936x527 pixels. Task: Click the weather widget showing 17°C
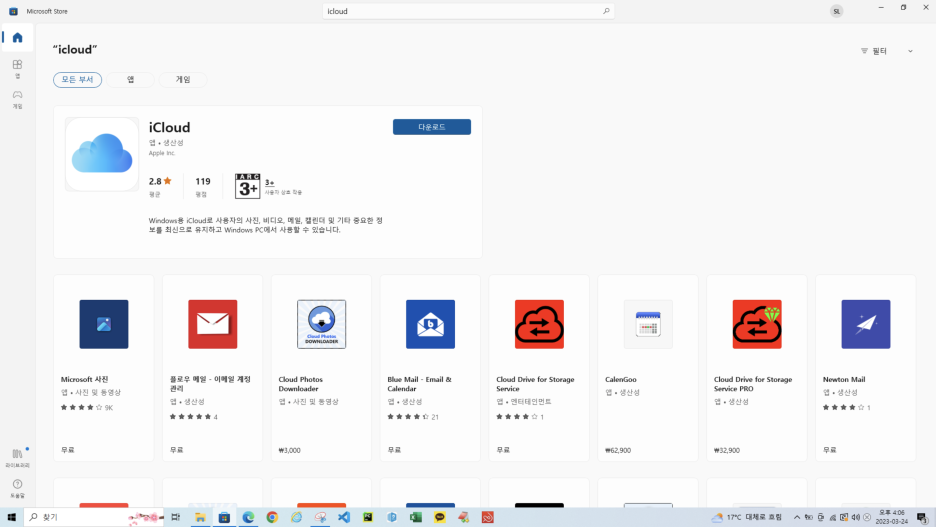746,517
